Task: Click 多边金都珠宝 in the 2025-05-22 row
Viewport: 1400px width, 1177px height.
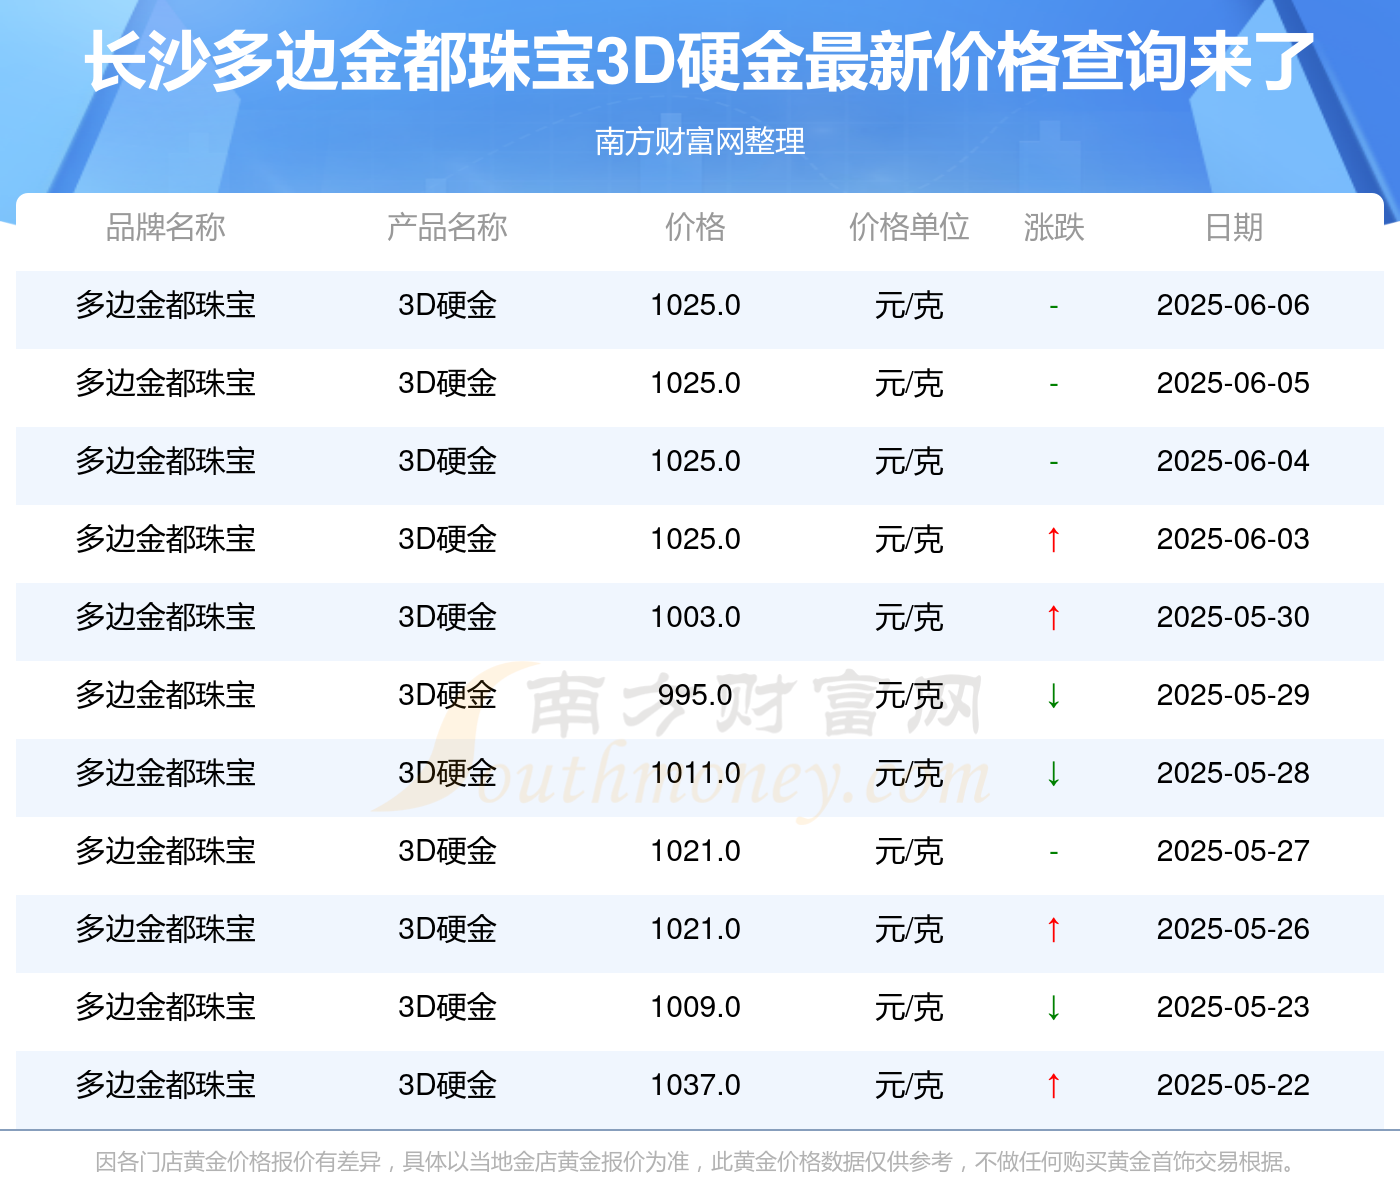Action: pyautogui.click(x=166, y=1085)
